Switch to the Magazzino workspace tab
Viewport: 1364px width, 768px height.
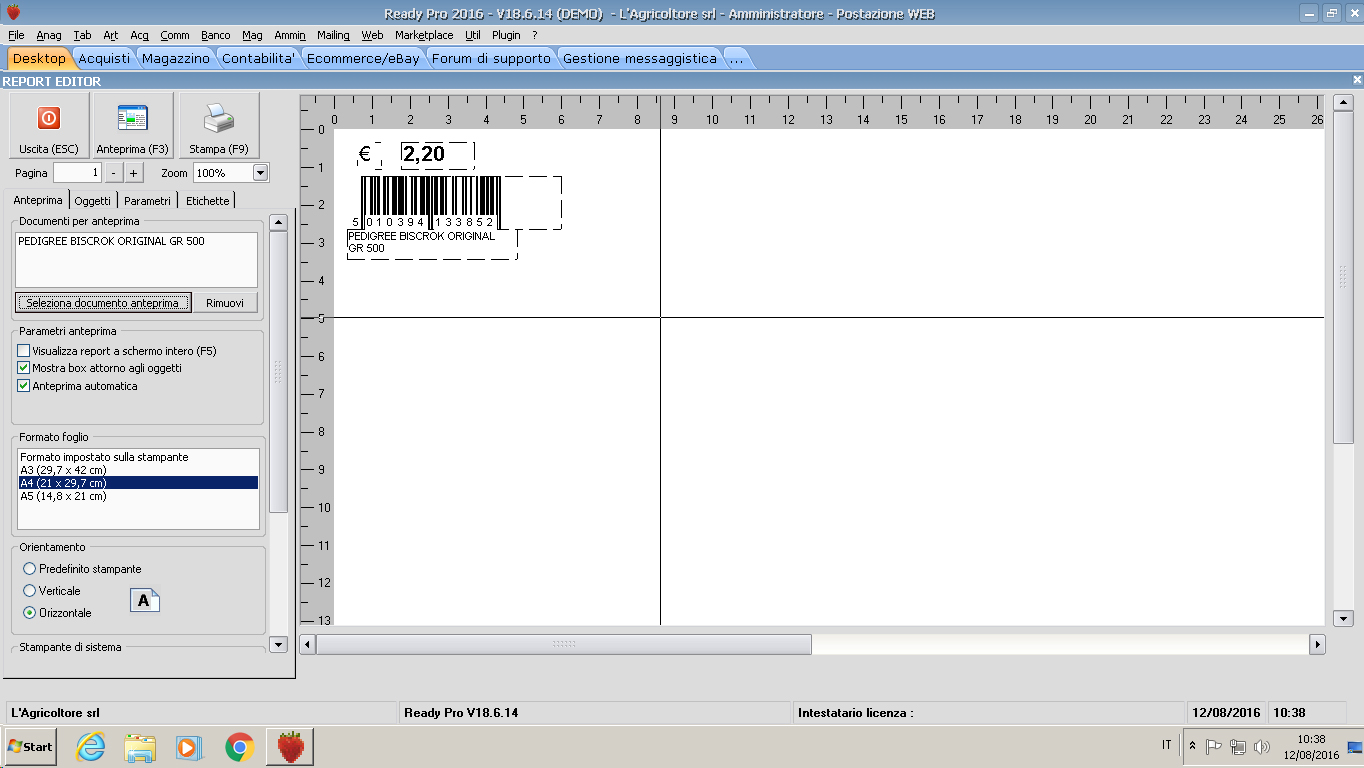click(176, 58)
